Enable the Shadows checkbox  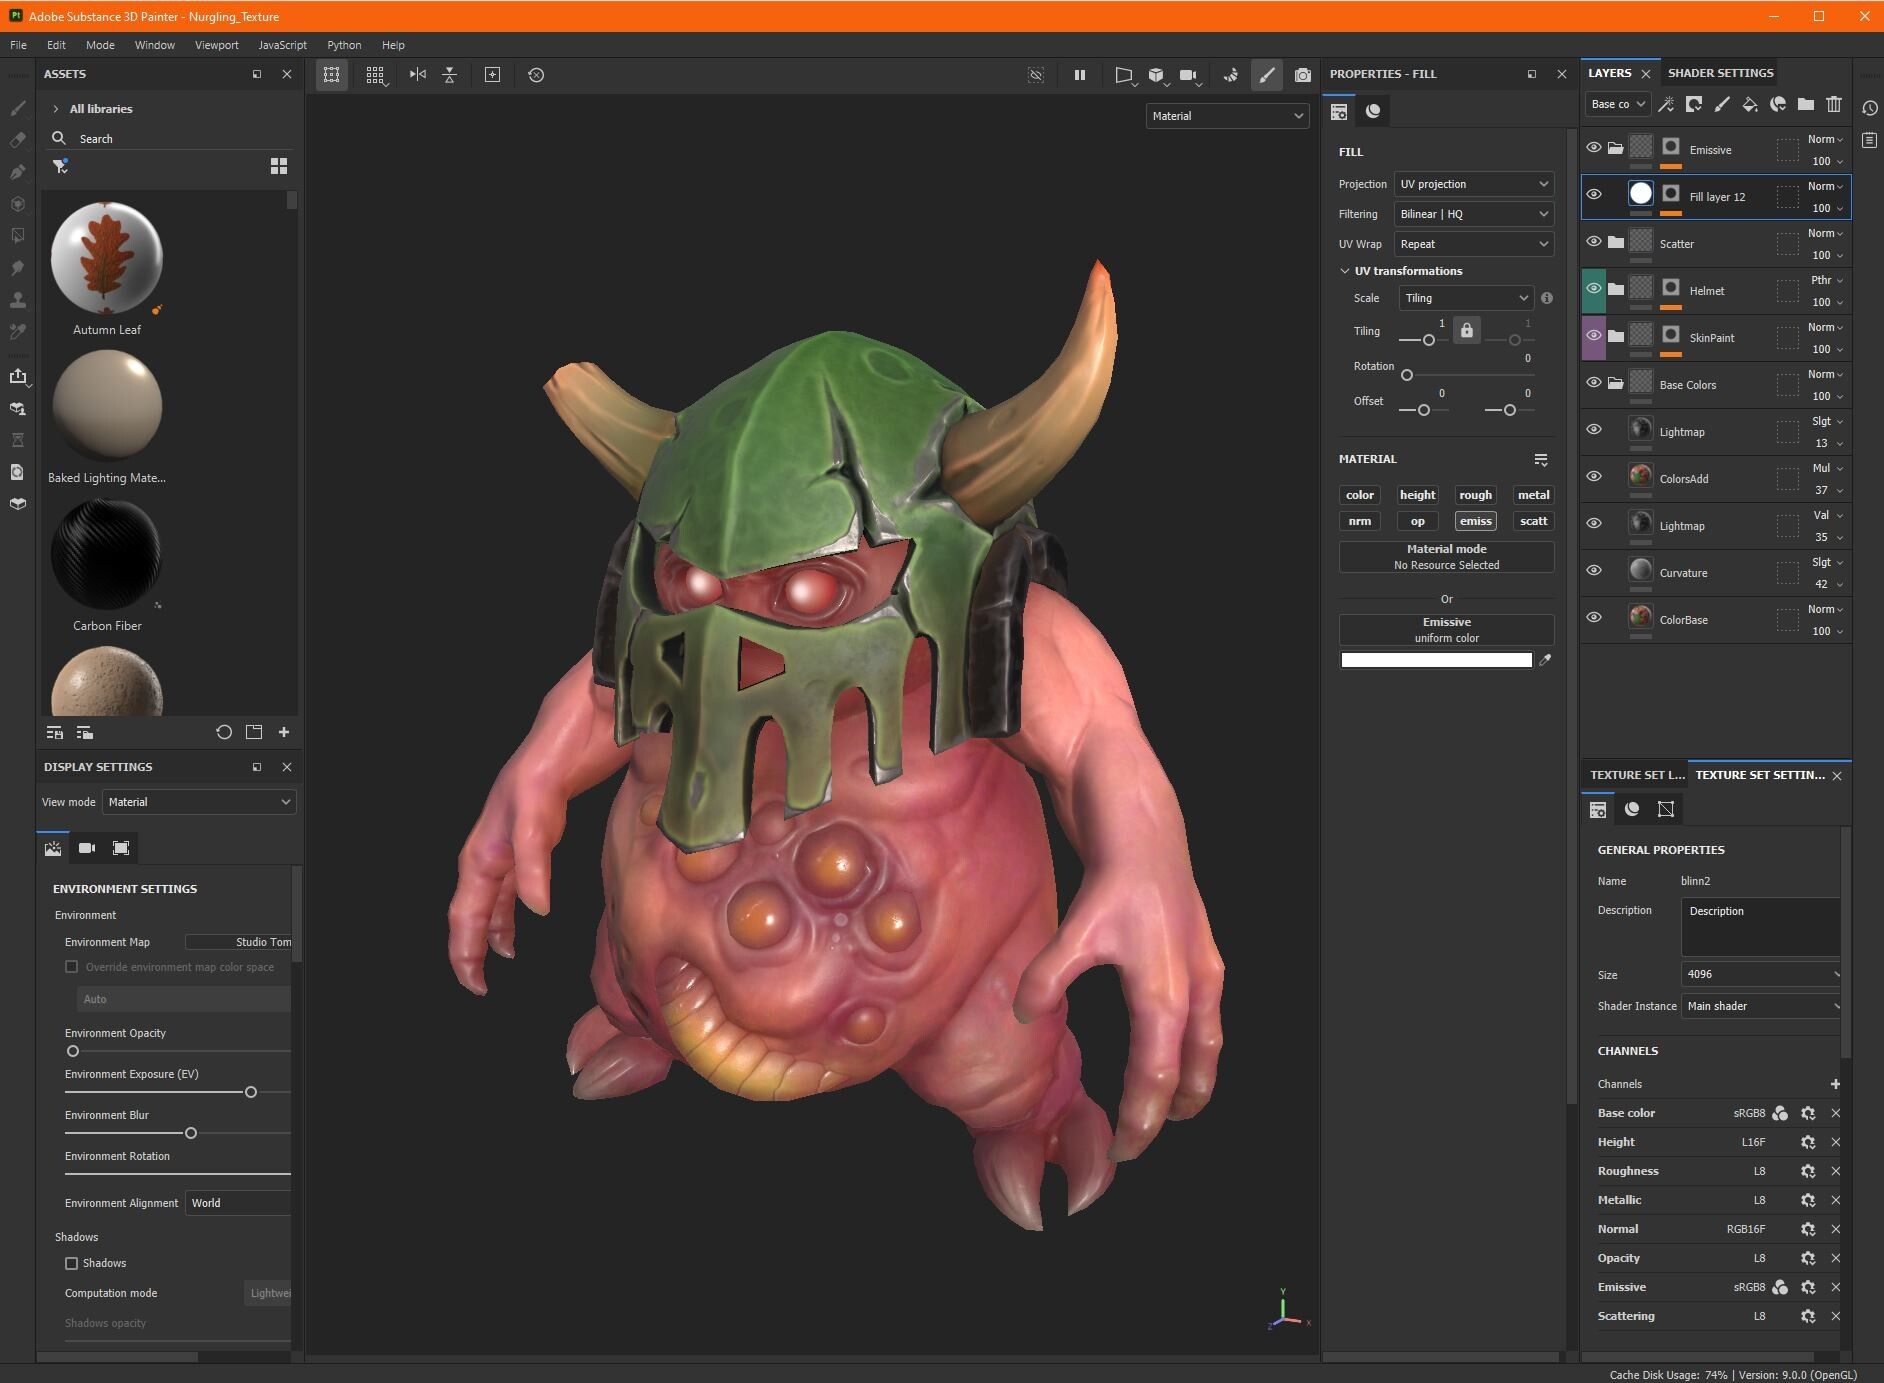[72, 1263]
